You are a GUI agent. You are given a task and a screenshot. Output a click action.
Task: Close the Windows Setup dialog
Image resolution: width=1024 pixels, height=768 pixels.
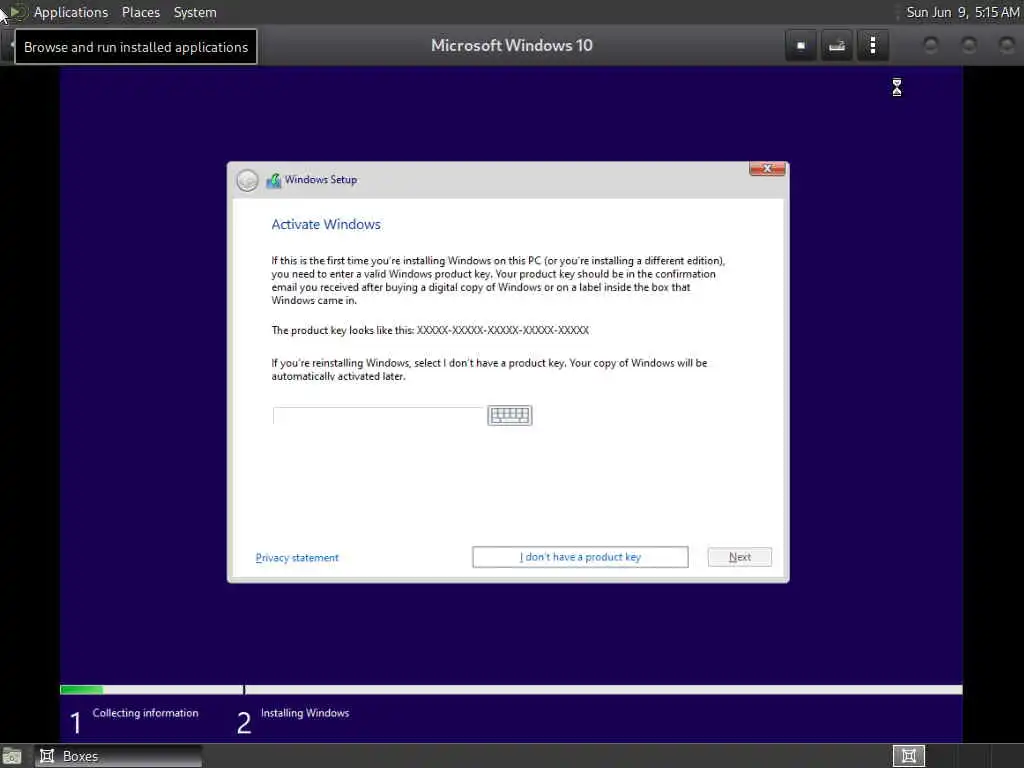(767, 169)
